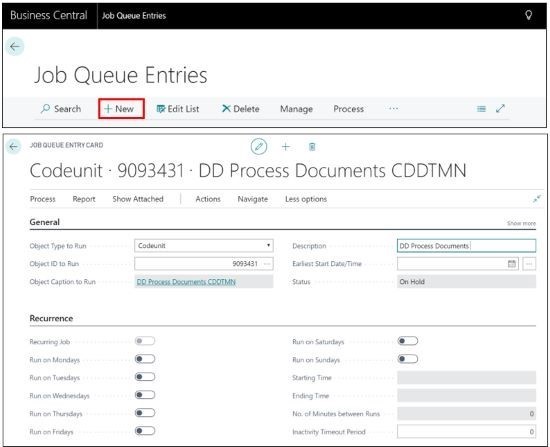The height and width of the screenshot is (447, 550).
Task: Open the calendar picker for Earliest Start Date/Time
Action: coord(512,263)
